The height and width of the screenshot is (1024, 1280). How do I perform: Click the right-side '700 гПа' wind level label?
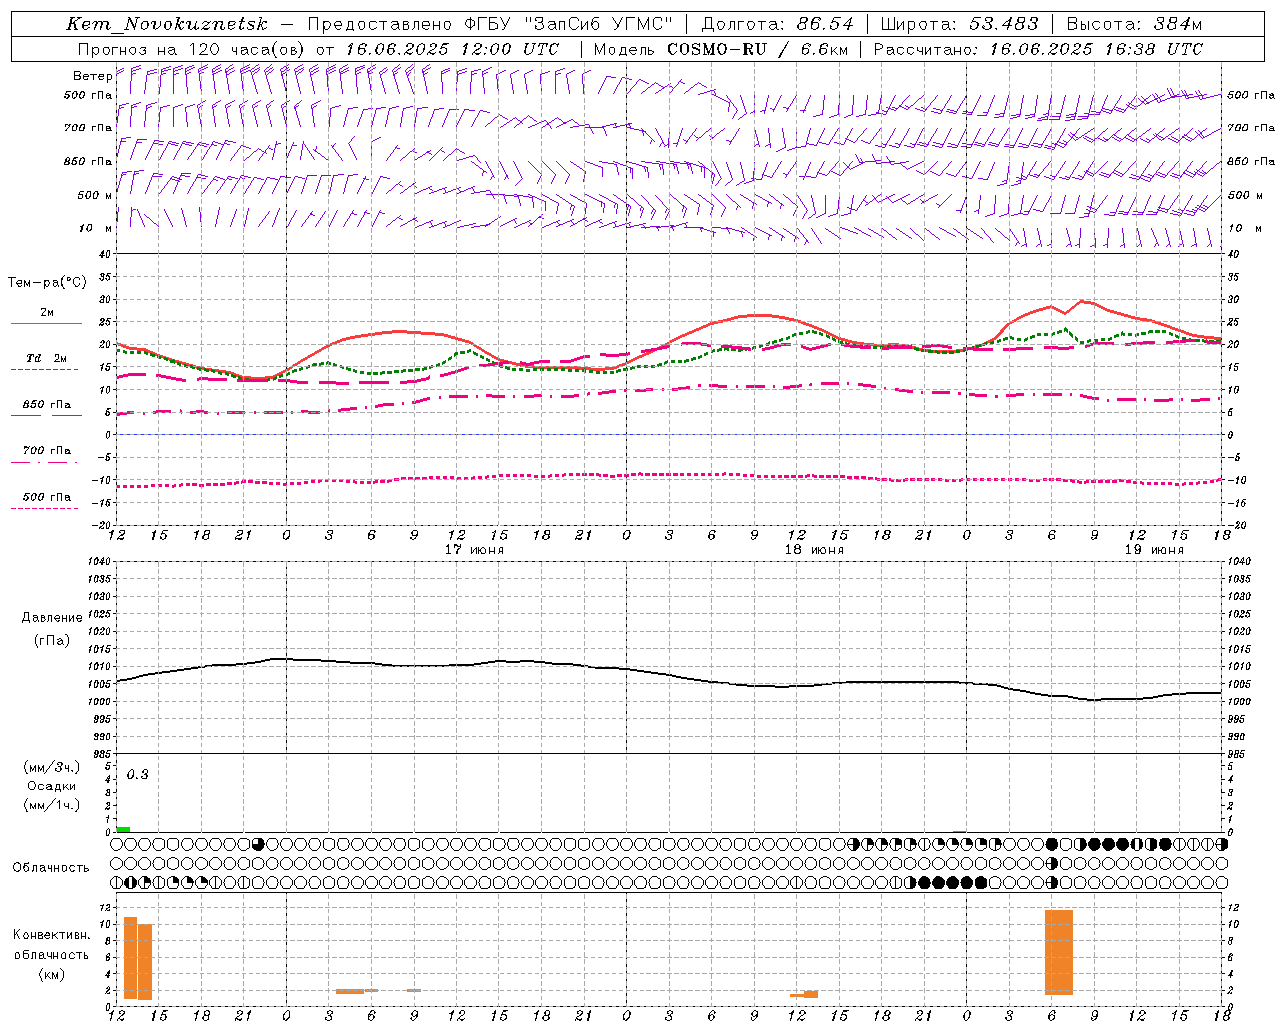(x=1251, y=128)
